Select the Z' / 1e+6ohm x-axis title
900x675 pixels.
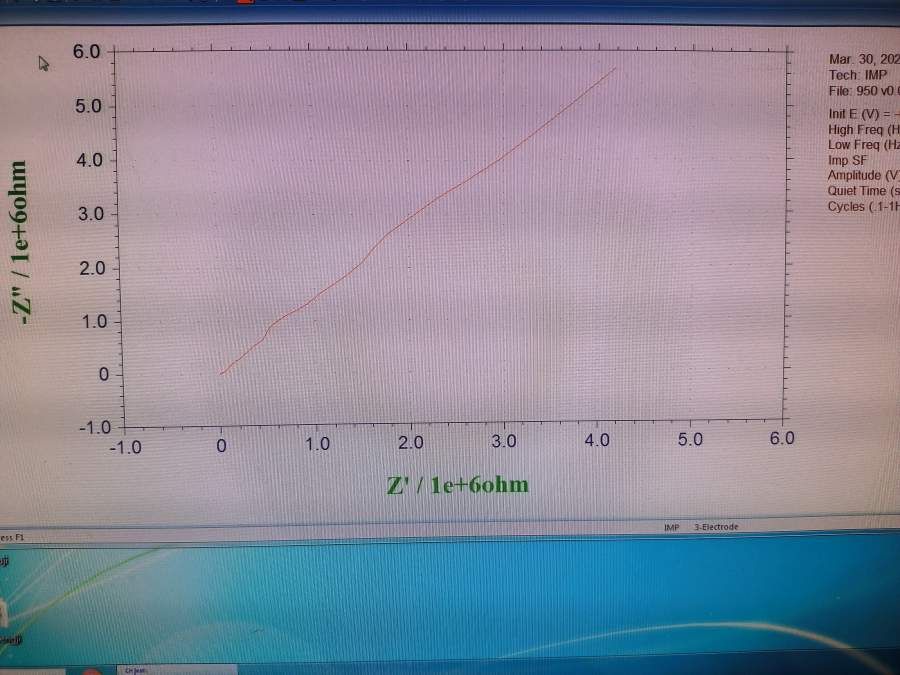[x=457, y=485]
